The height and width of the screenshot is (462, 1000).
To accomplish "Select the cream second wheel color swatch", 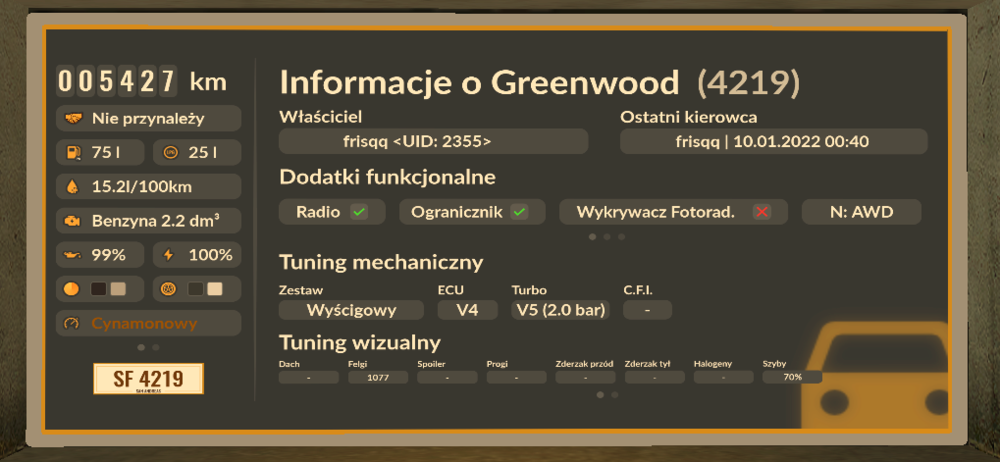I will (215, 289).
